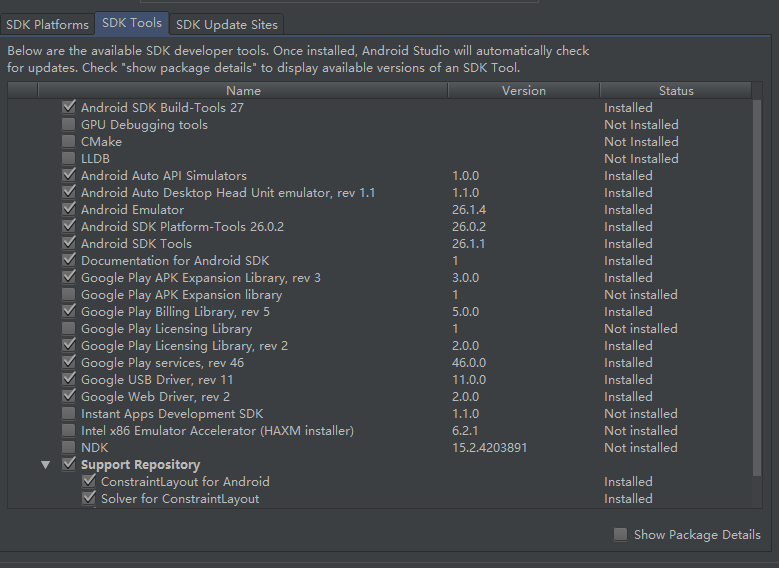Uncheck Android SDK Build-Tools 27
The height and width of the screenshot is (568, 779).
point(69,107)
